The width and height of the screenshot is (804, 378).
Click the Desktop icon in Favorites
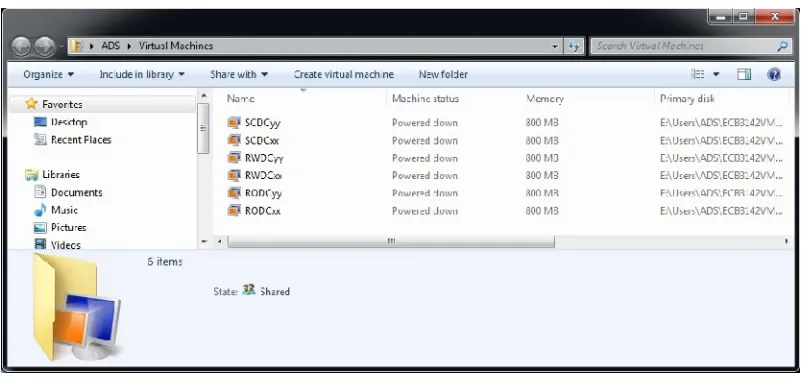40,122
